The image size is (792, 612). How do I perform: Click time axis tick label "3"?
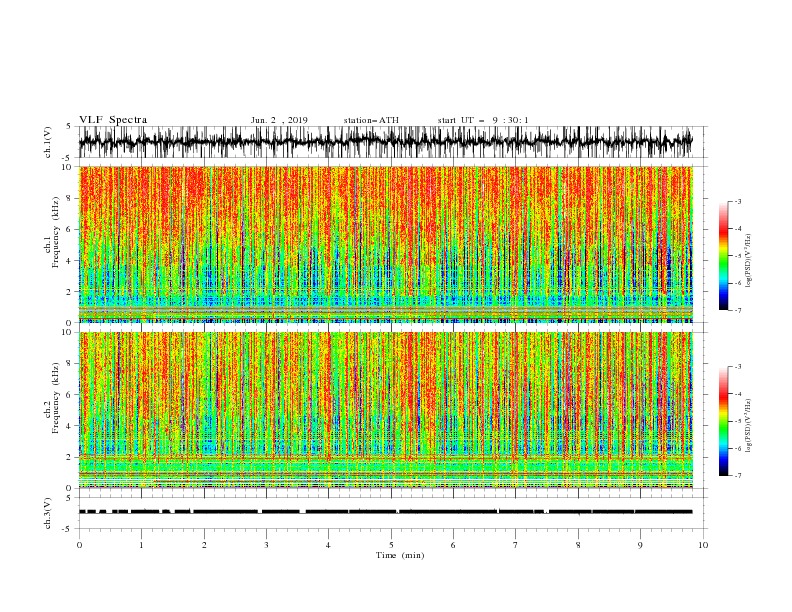pyautogui.click(x=266, y=545)
